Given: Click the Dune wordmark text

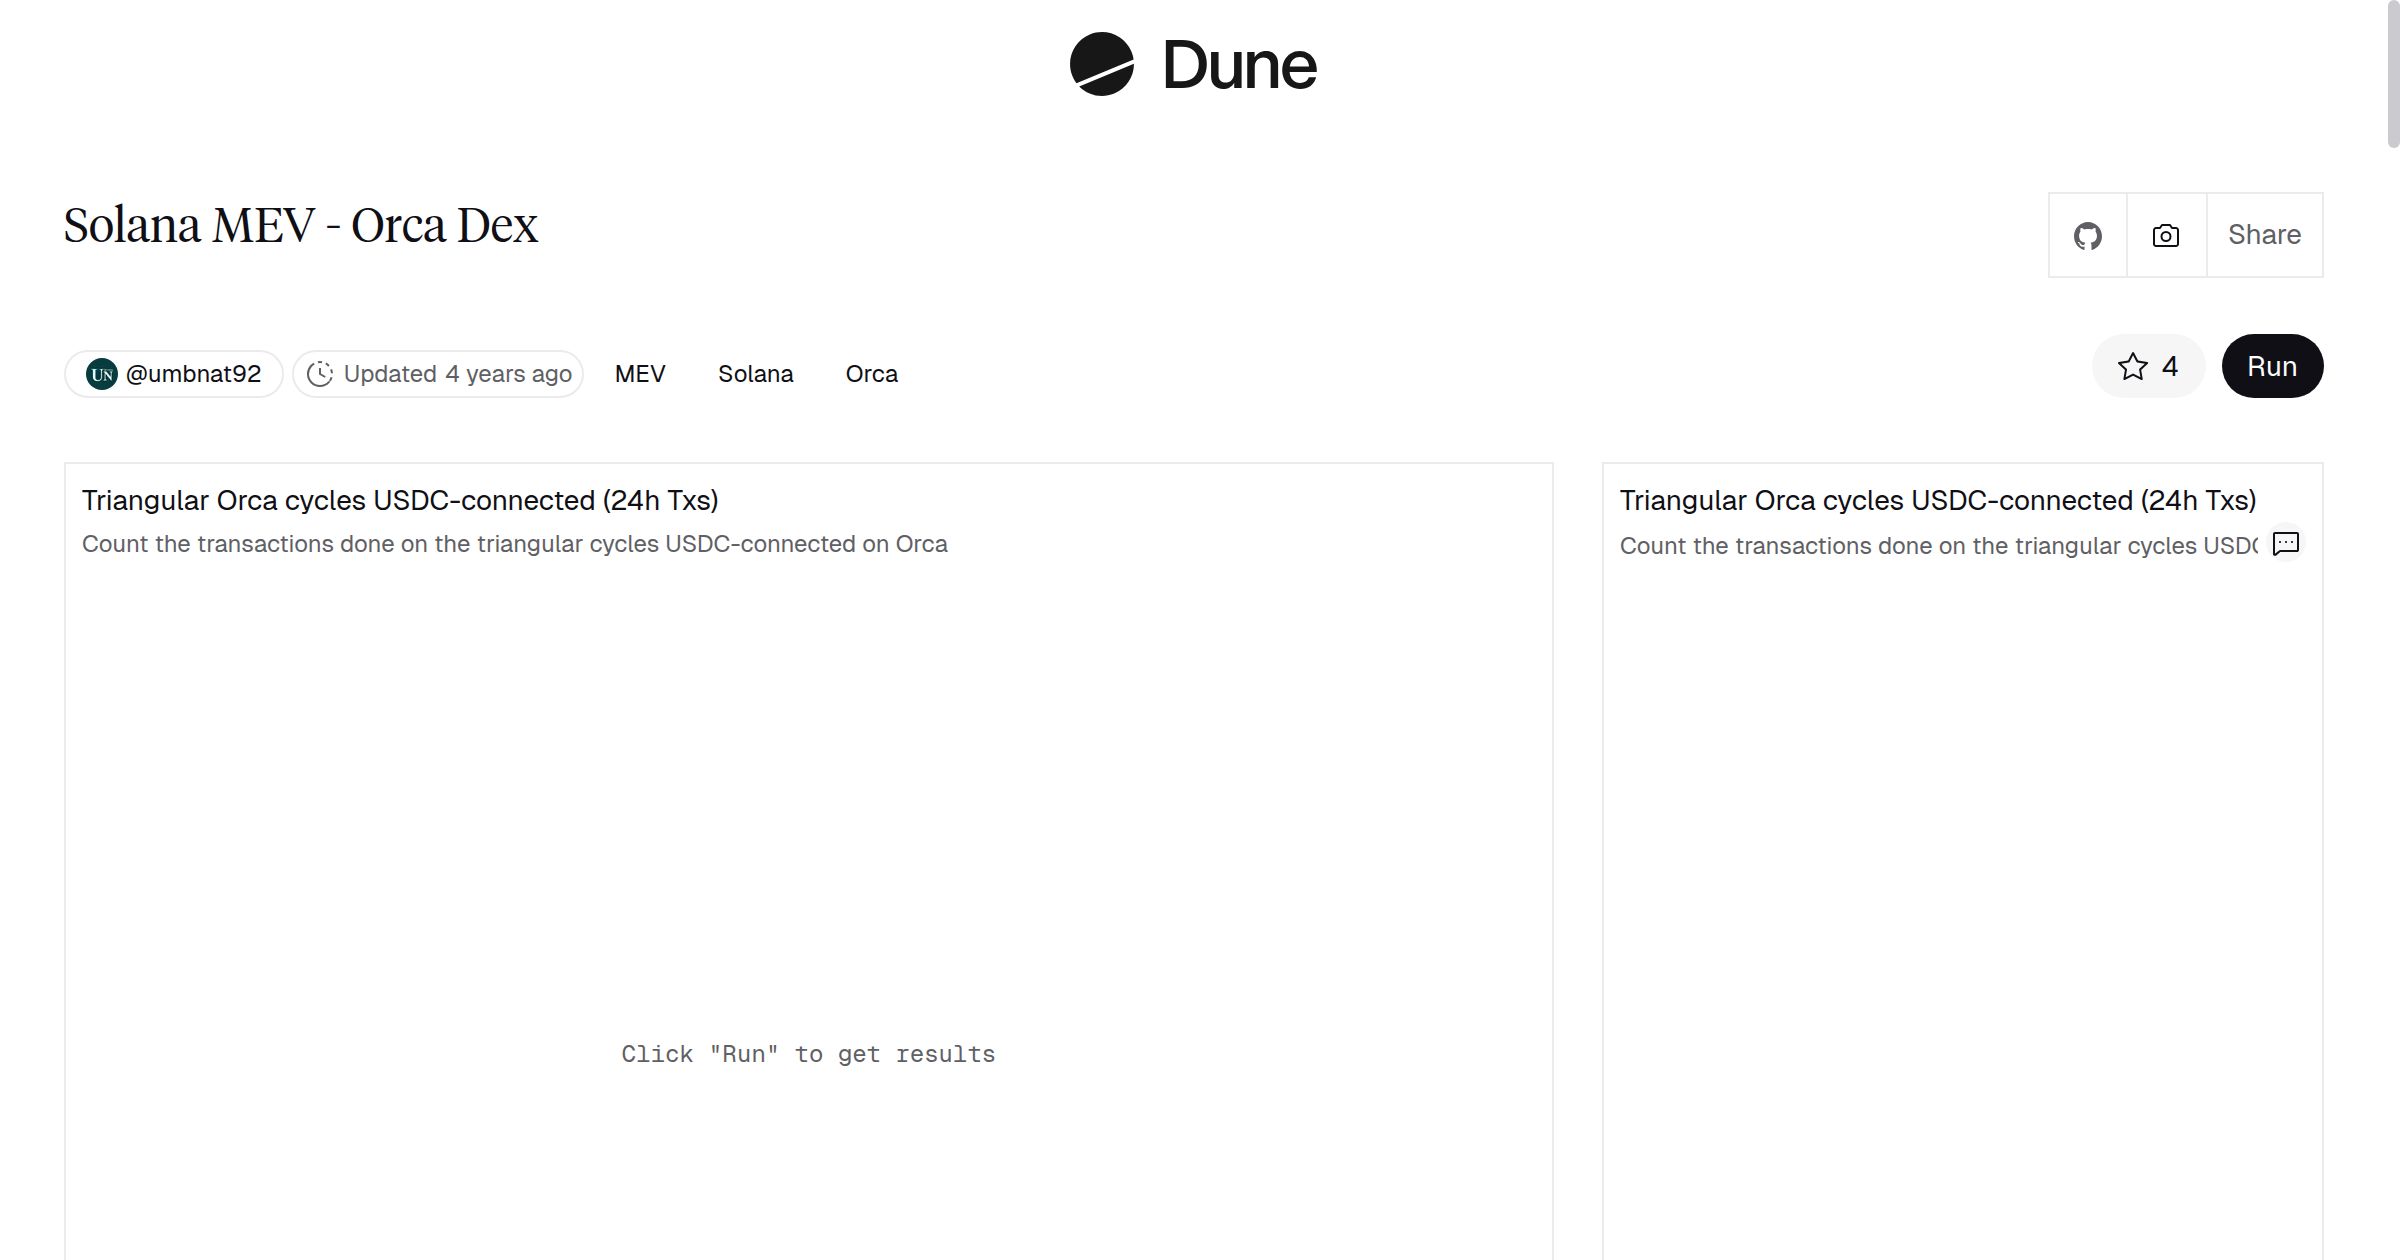Looking at the screenshot, I should [x=1239, y=66].
